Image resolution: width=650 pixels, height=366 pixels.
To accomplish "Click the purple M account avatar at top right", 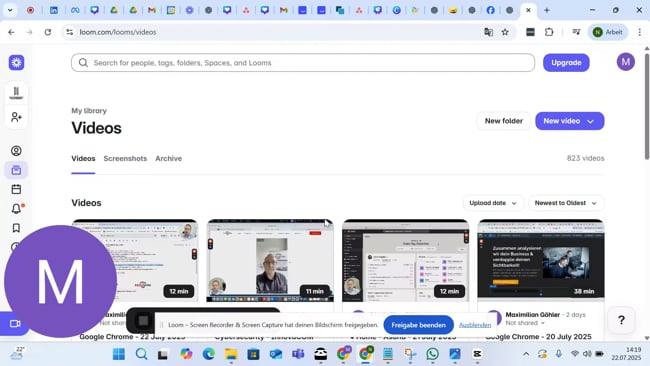I will click(x=626, y=62).
